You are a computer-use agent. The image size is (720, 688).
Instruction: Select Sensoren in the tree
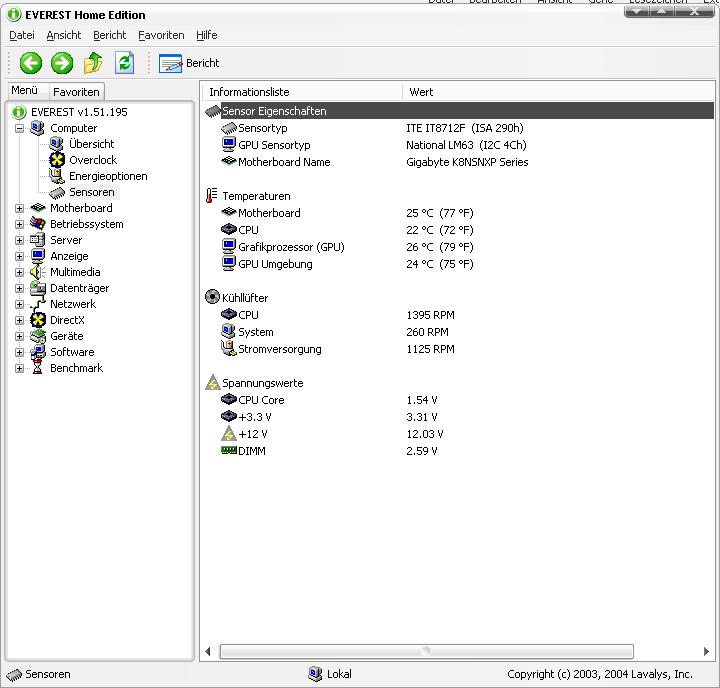tap(91, 192)
